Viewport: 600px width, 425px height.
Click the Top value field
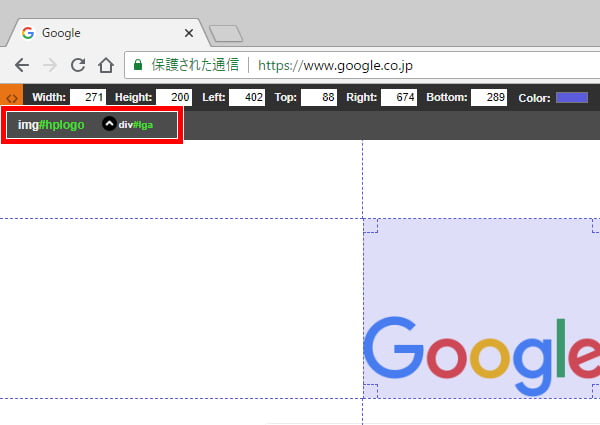coord(319,98)
